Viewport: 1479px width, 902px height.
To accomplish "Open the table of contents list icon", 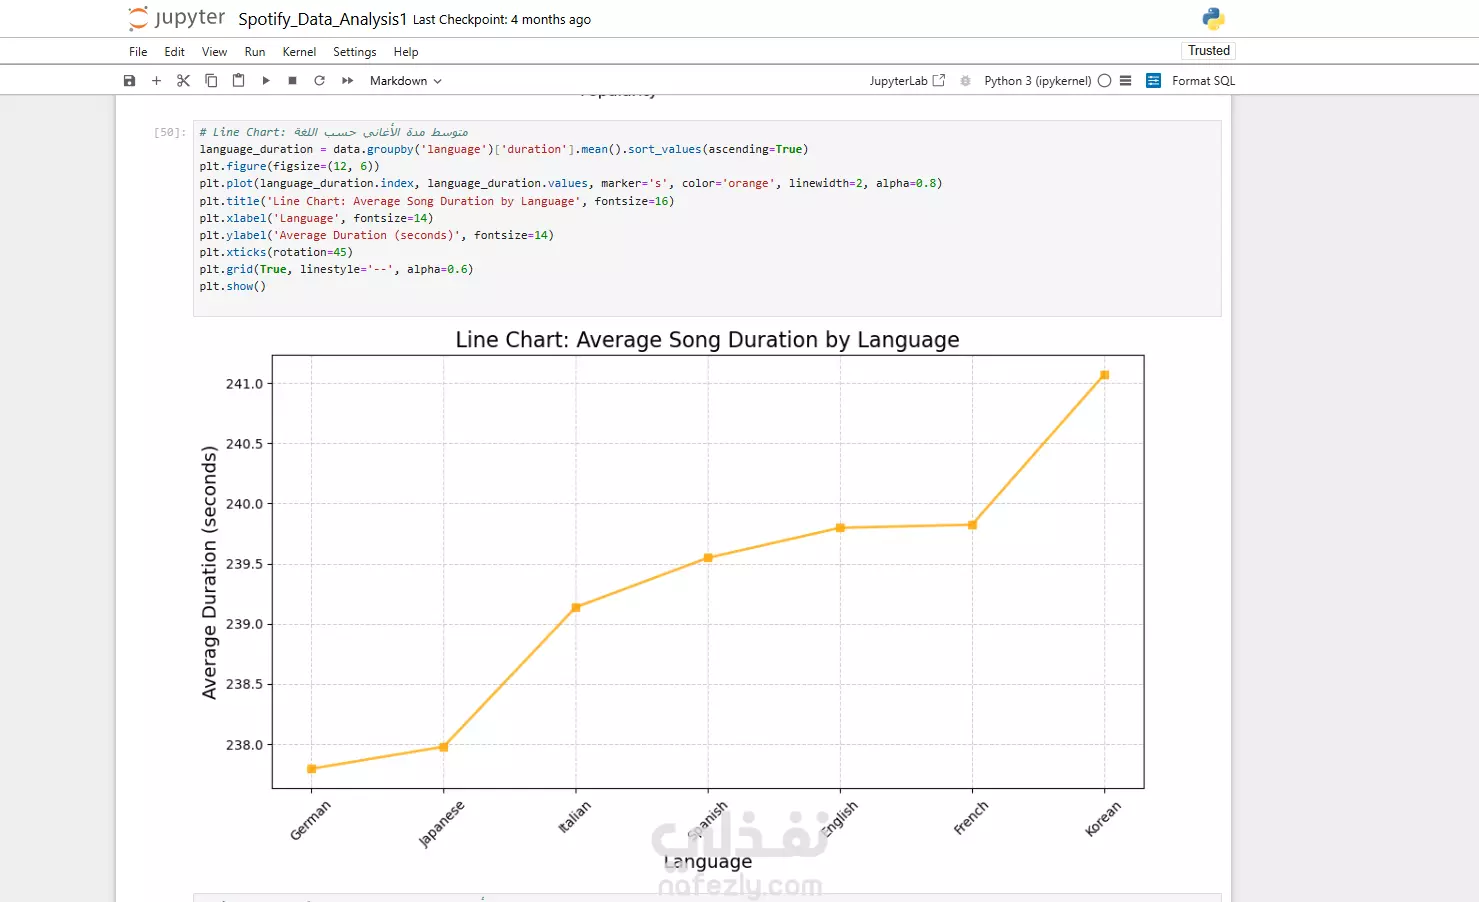I will (1125, 81).
